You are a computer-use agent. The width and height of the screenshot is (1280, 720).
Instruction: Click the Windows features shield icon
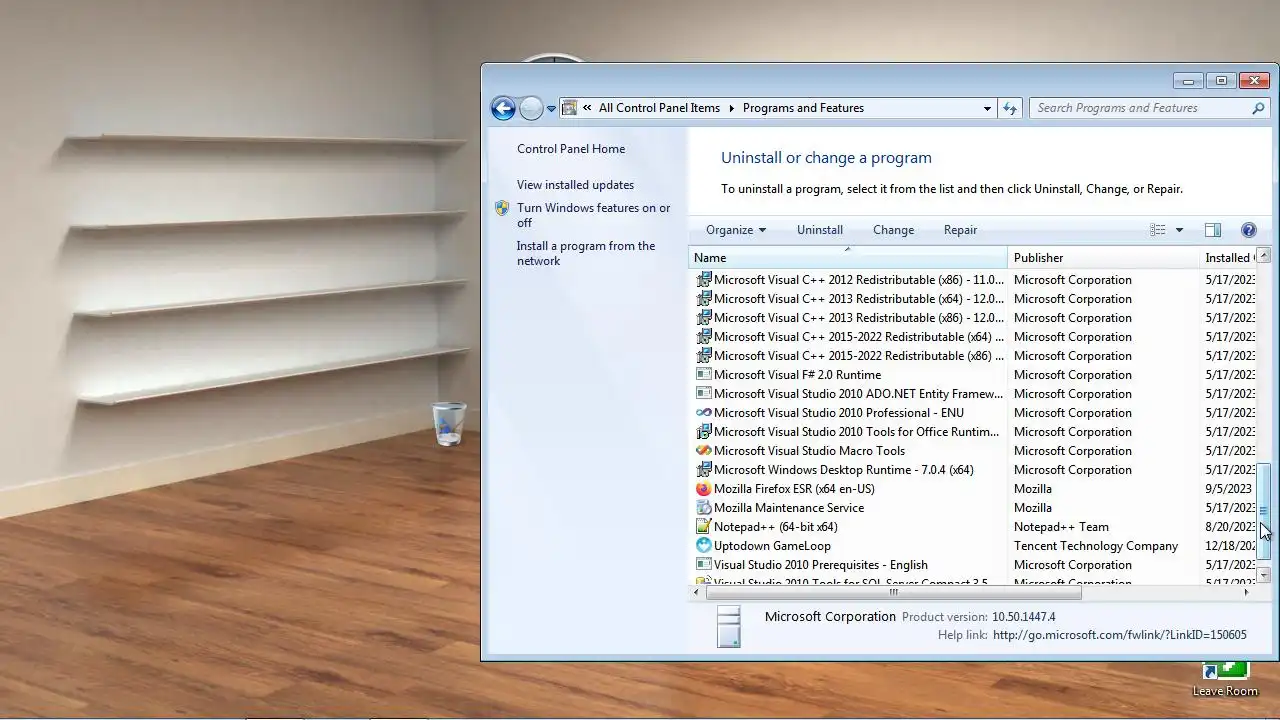(502, 208)
